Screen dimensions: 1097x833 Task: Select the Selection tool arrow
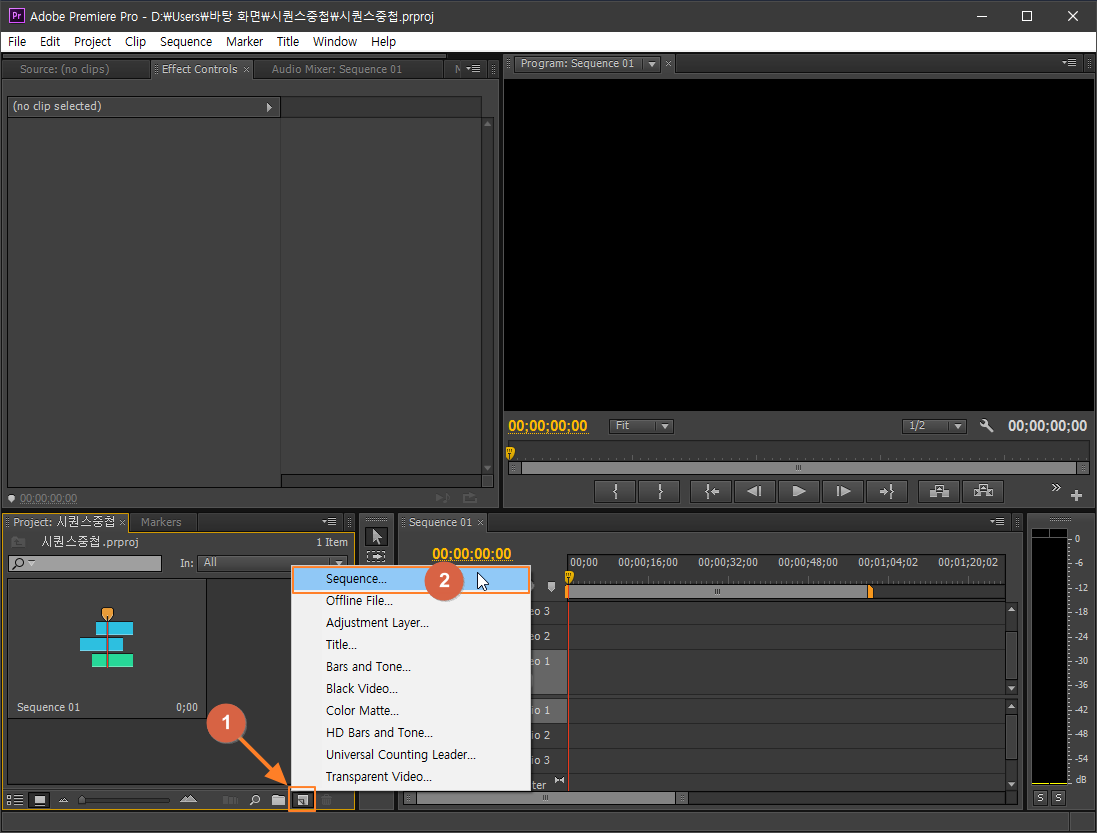[376, 537]
